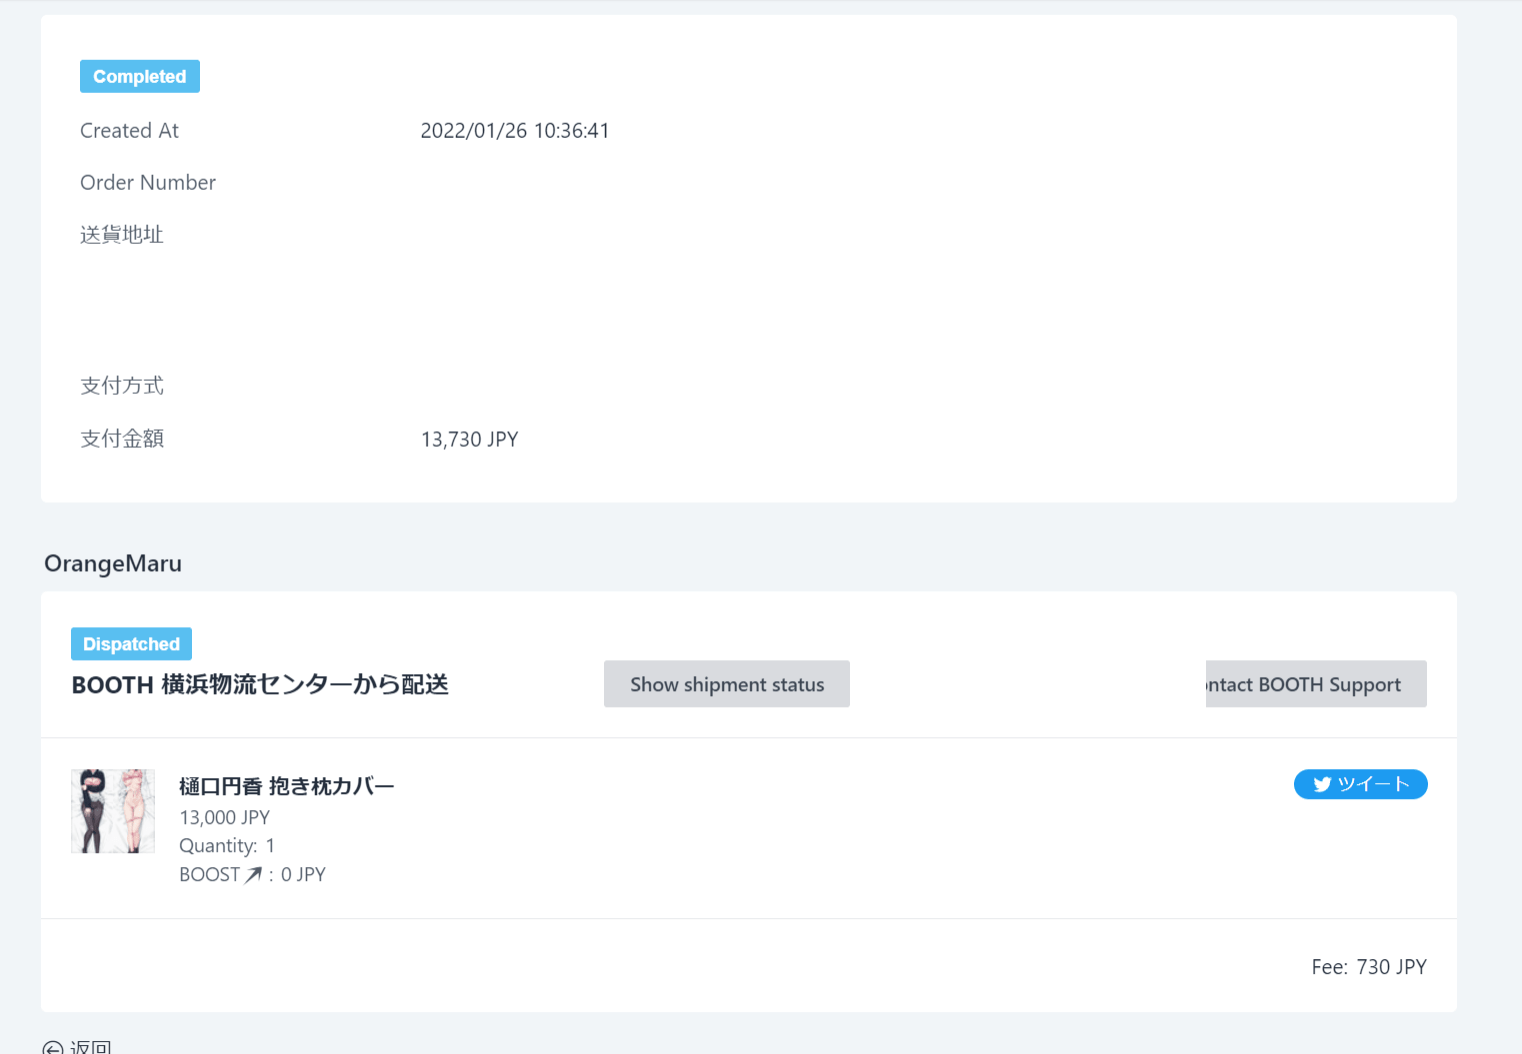This screenshot has height=1054, width=1522.
Task: Select the created date 2022/01/26 10:36:41
Action: [515, 131]
